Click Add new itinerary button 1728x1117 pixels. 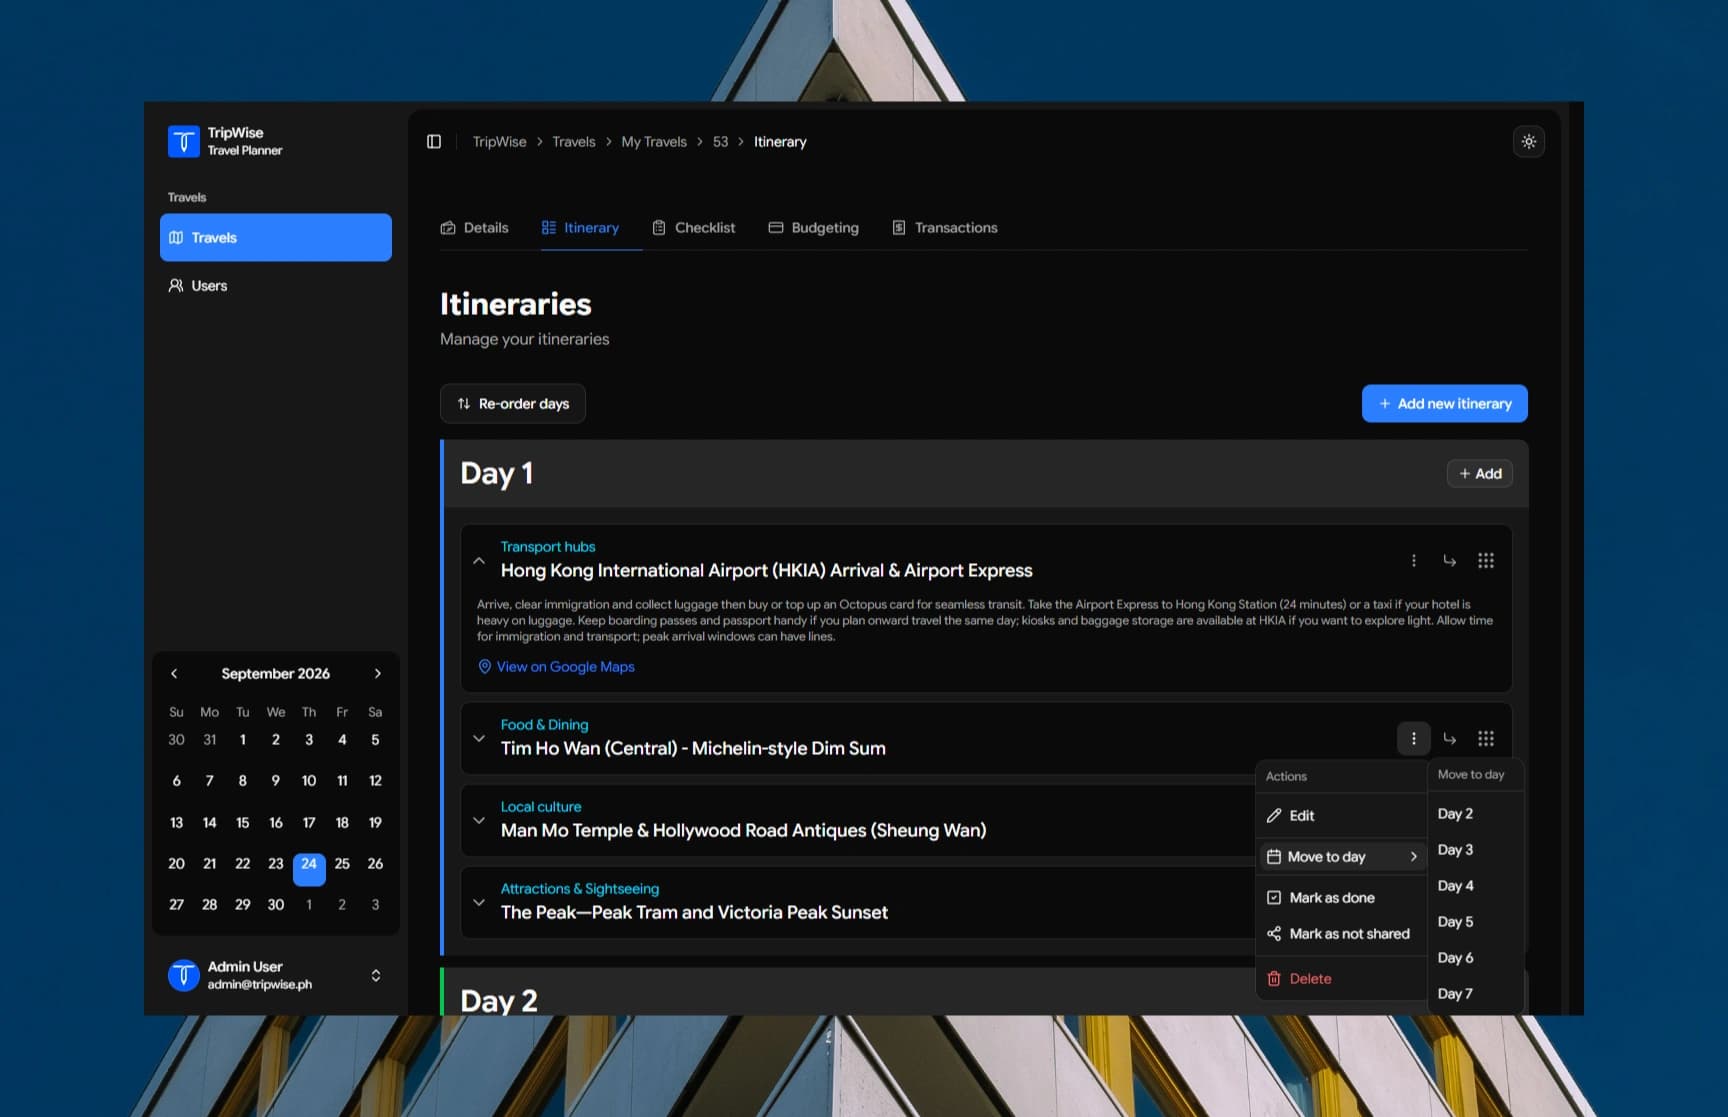(1445, 404)
